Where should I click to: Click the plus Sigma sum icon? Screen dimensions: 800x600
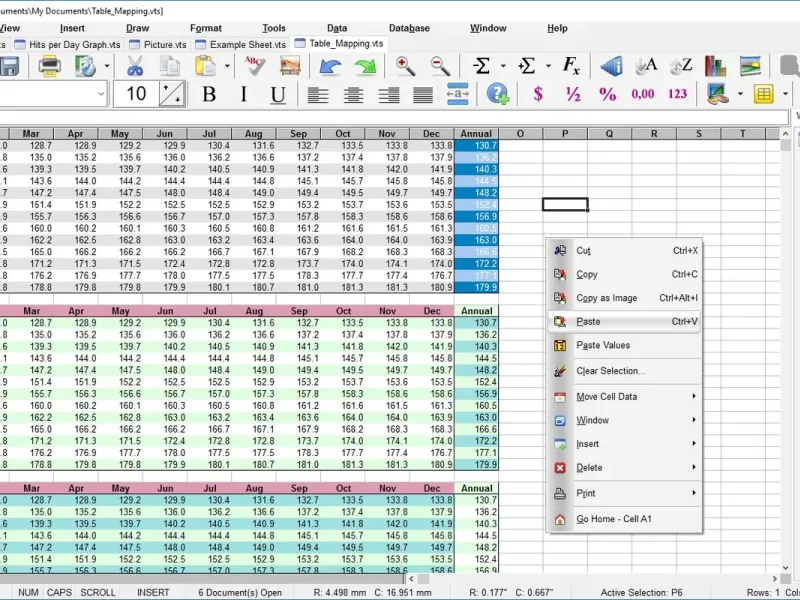click(526, 66)
